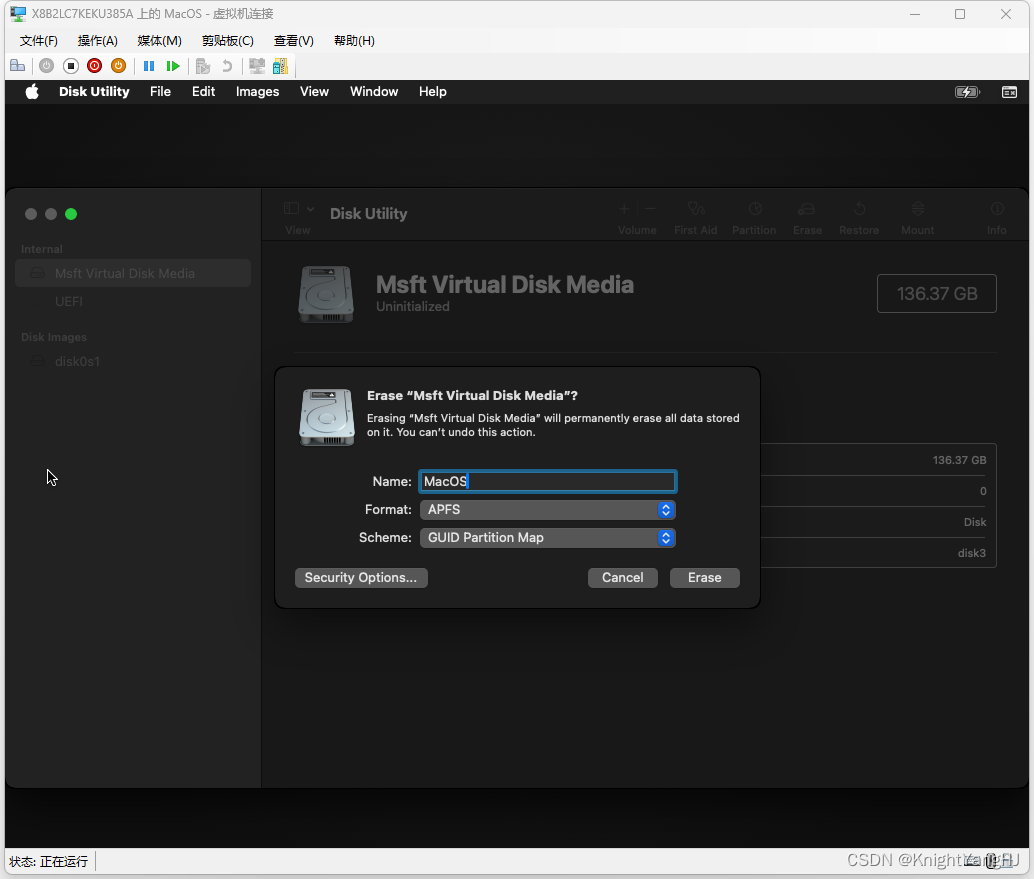The width and height of the screenshot is (1034, 879).
Task: Open the 文件(F) menu
Action: (38, 41)
